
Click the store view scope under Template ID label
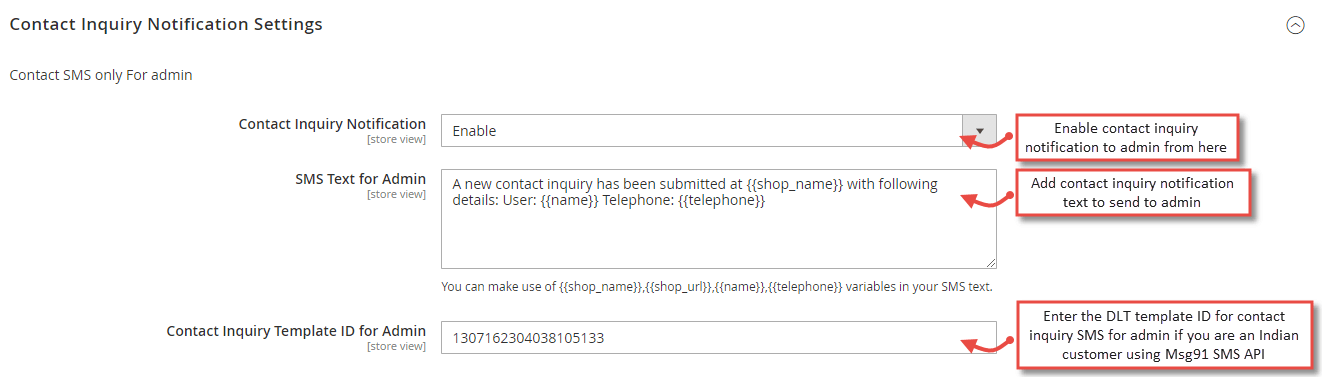396,346
